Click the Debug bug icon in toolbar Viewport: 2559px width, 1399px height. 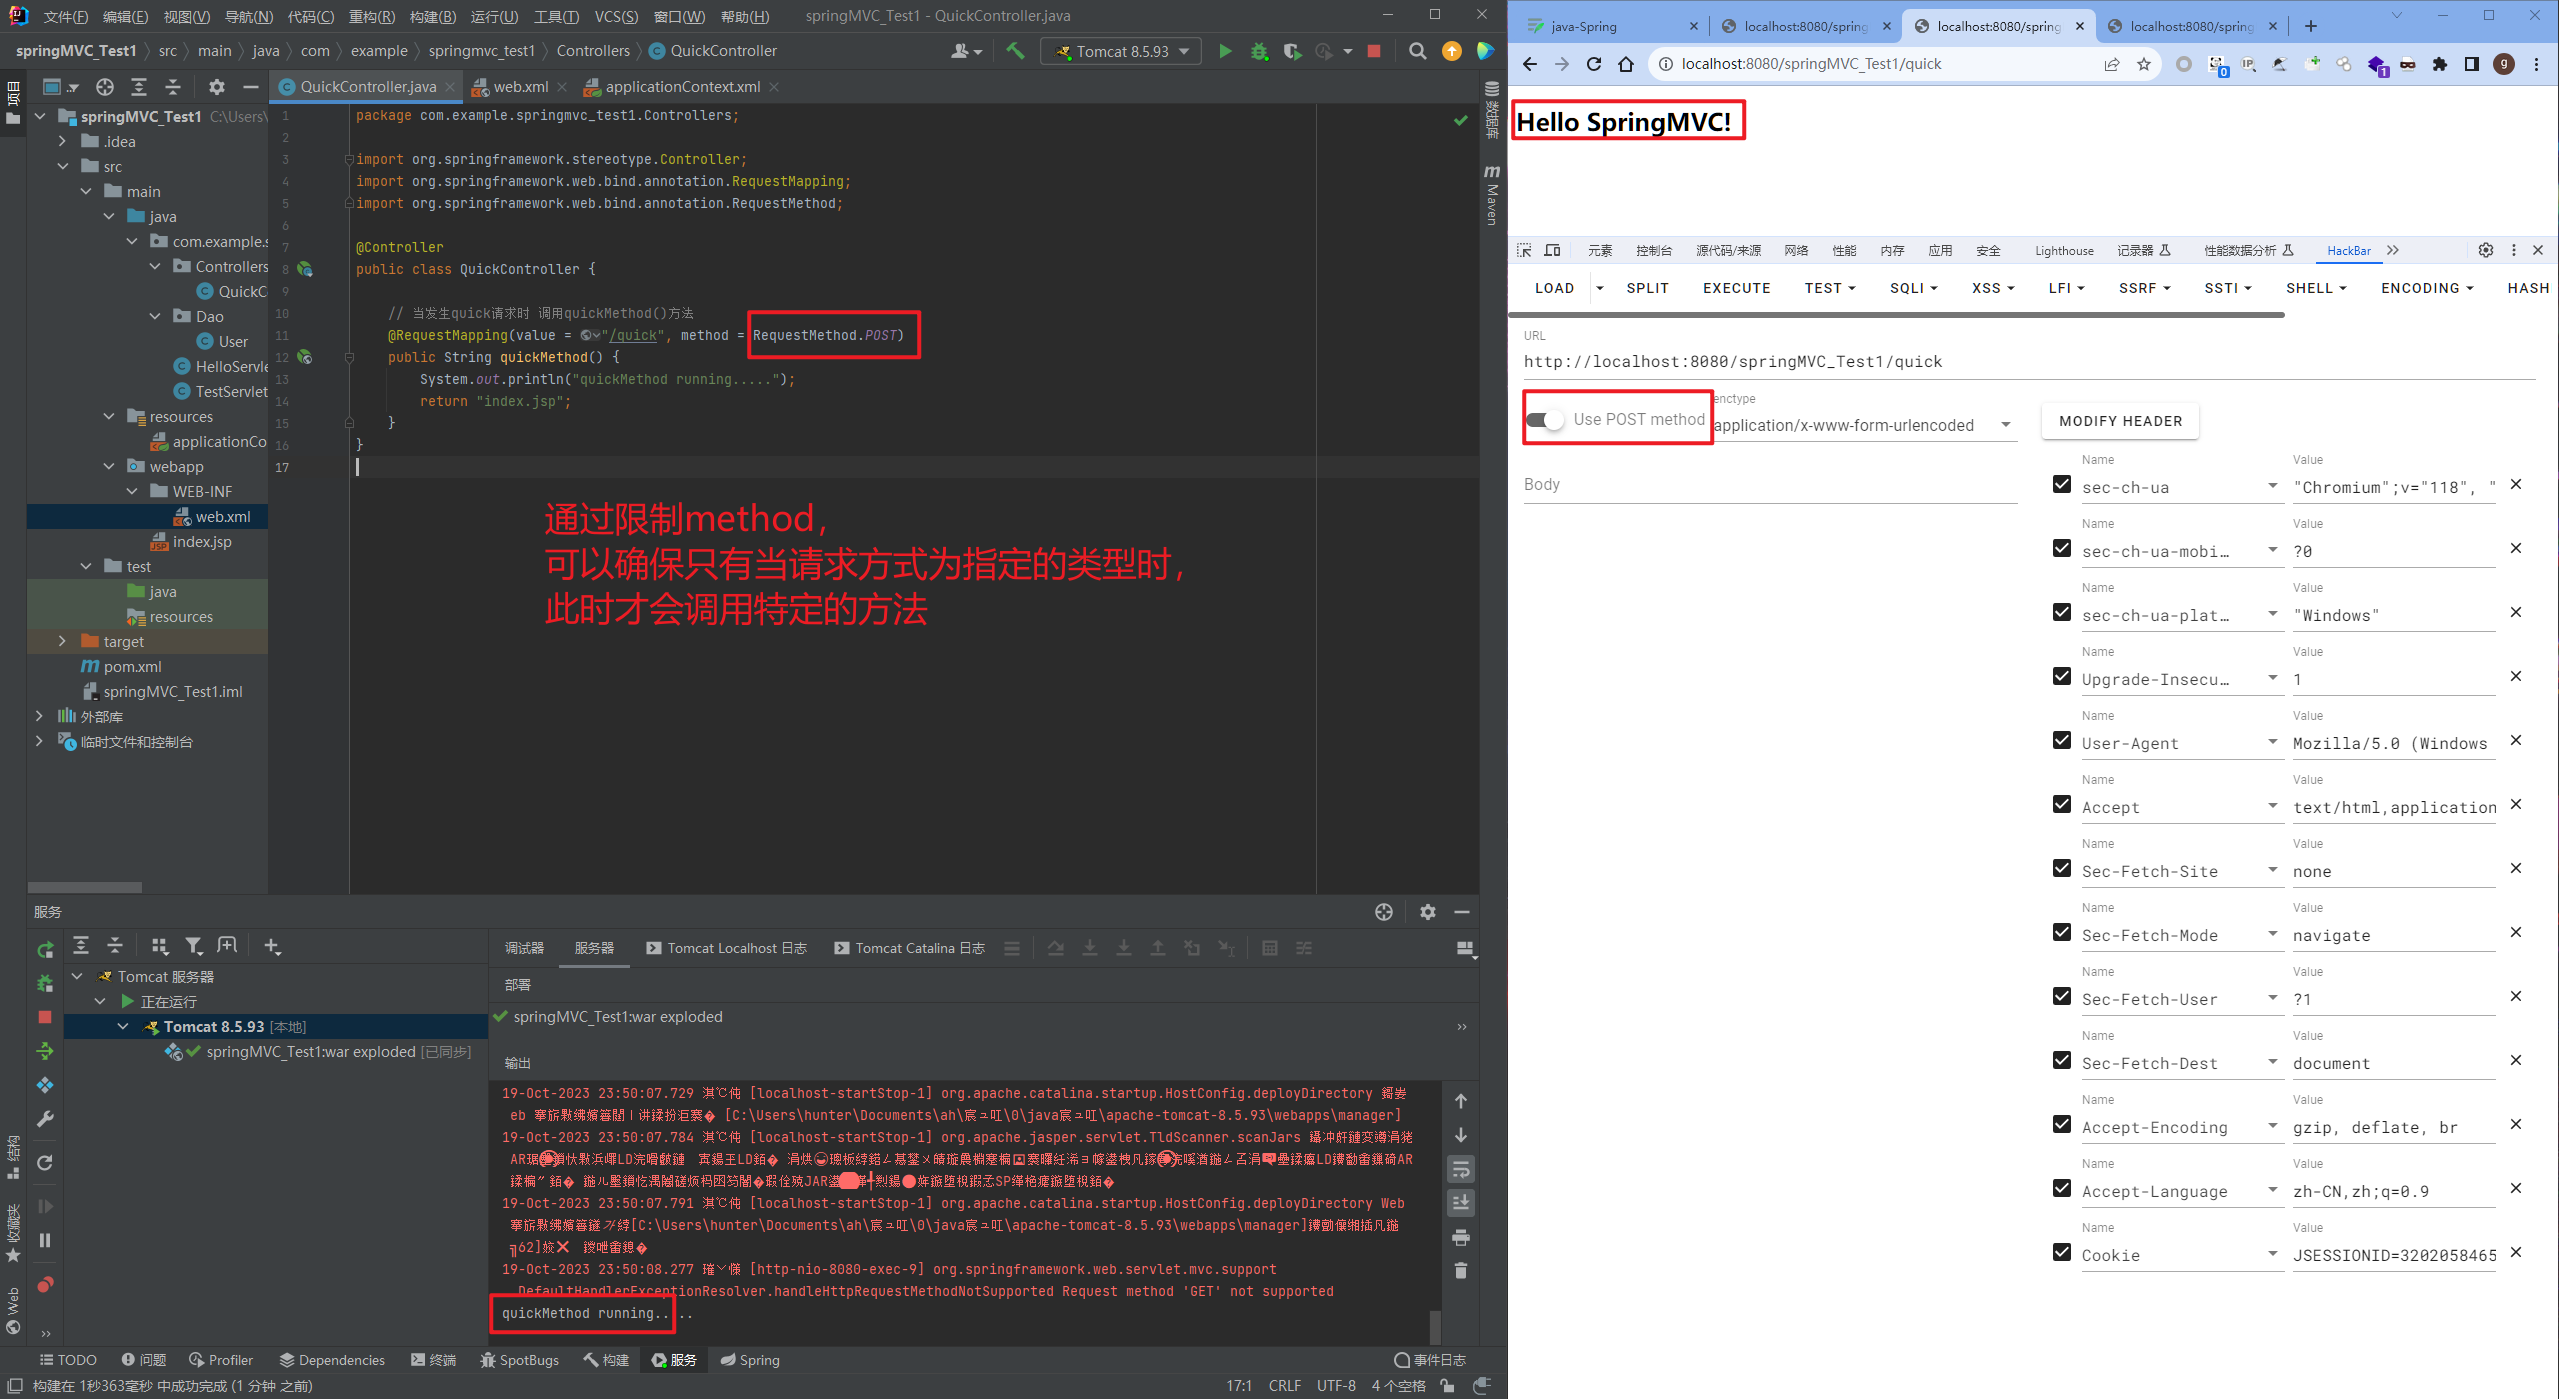[x=1258, y=51]
